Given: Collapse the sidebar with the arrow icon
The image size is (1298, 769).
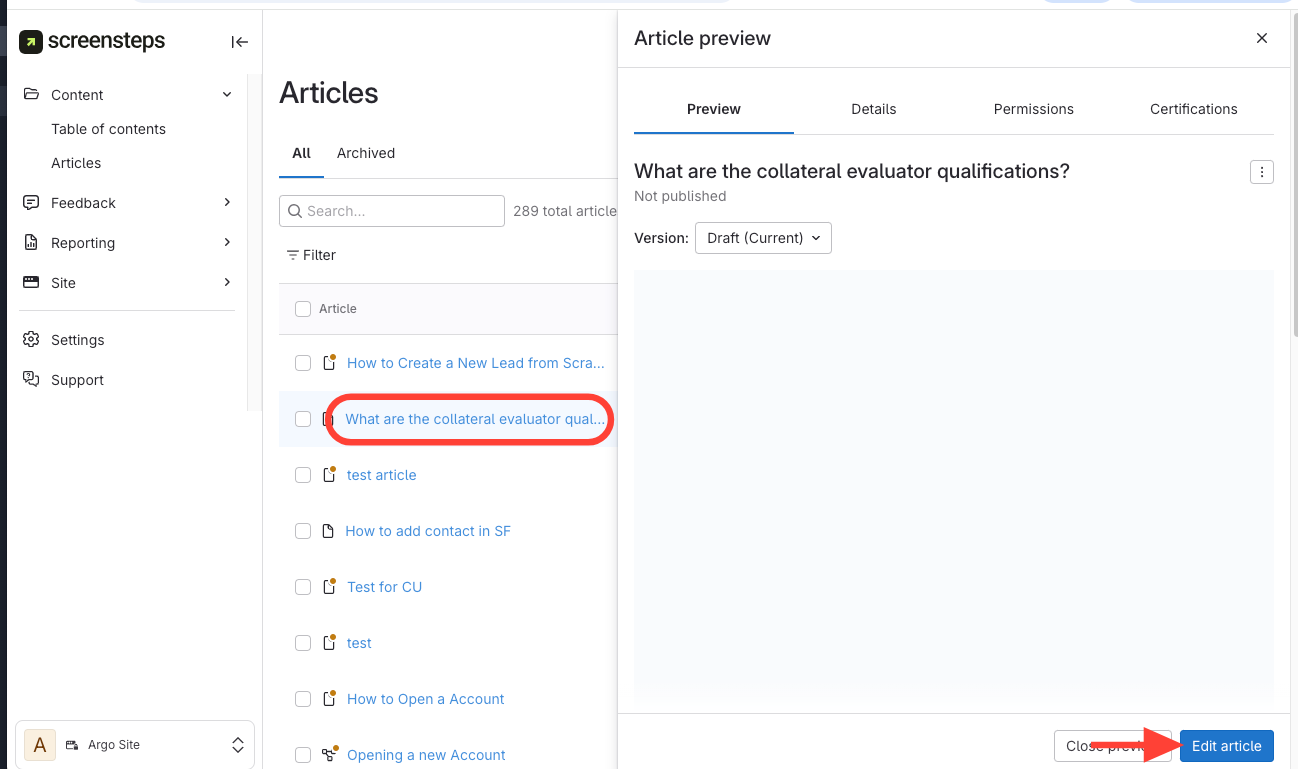Looking at the screenshot, I should click(239, 42).
